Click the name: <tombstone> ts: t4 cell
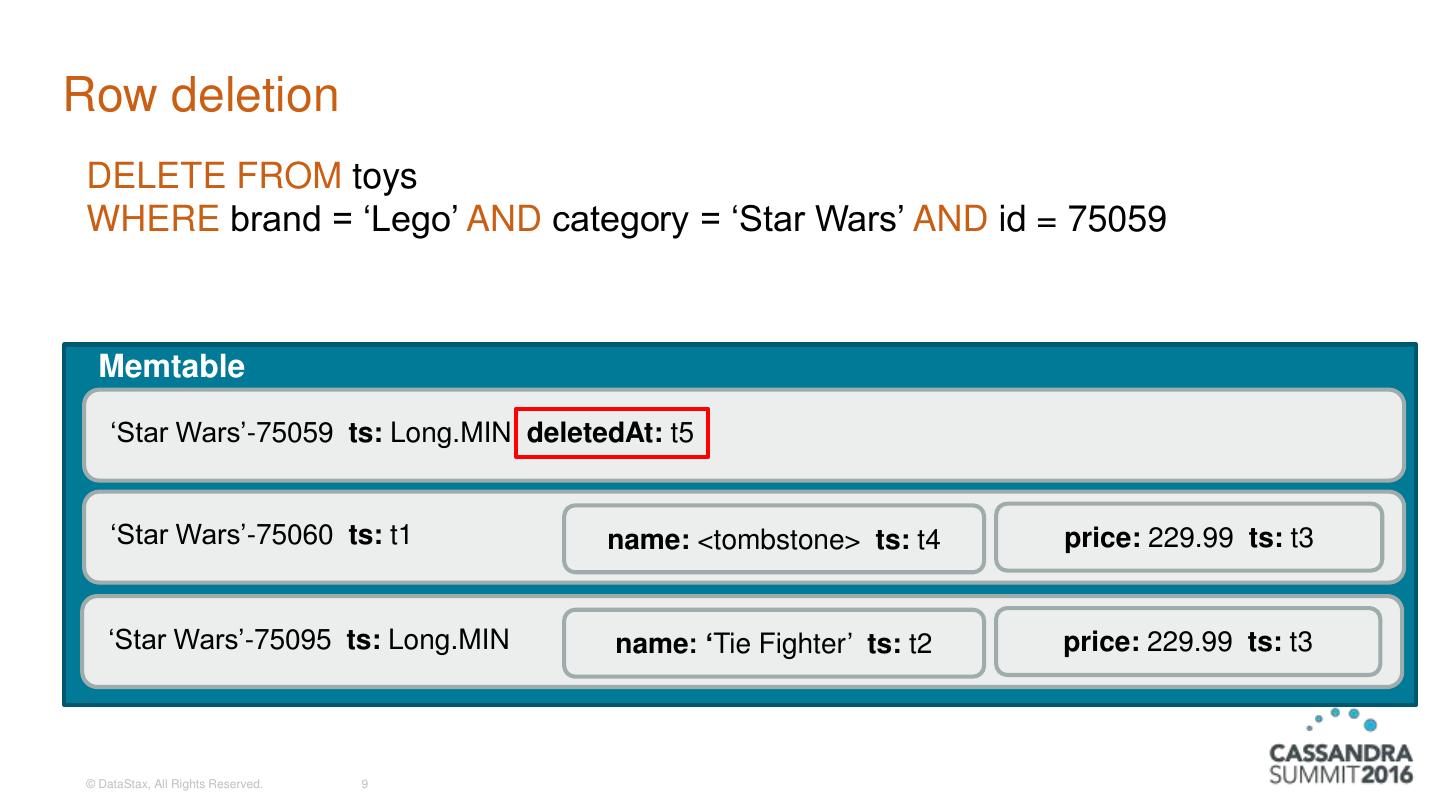The image size is (1440, 810). tap(773, 540)
